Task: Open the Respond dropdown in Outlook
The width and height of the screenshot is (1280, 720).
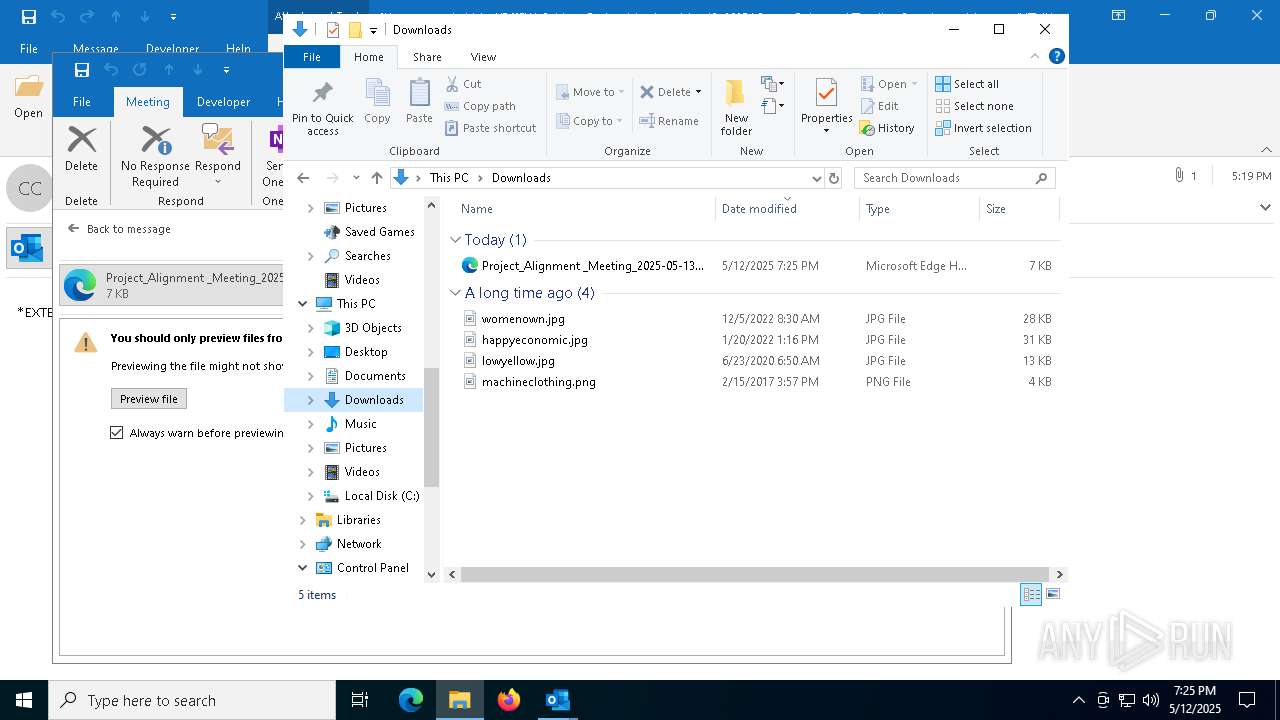Action: tap(217, 182)
